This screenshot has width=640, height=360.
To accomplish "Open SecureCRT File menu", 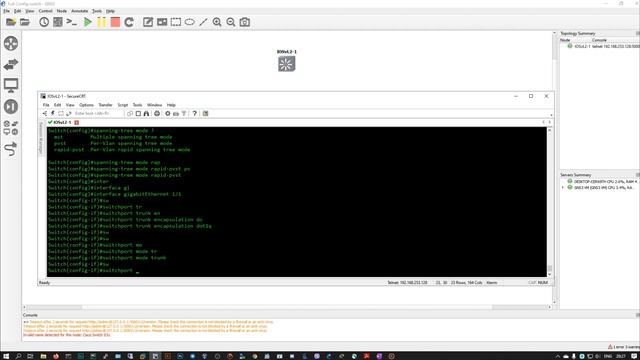I will click(x=46, y=105).
